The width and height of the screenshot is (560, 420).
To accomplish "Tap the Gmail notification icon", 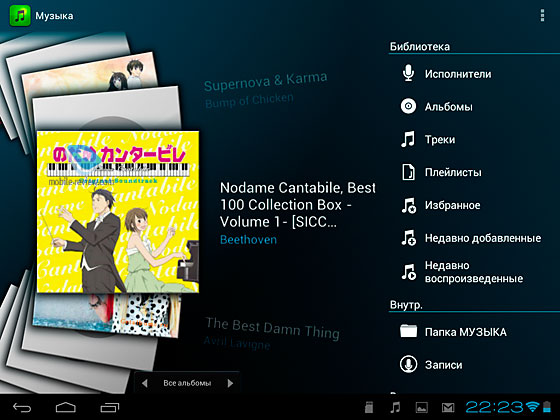I will 448,407.
